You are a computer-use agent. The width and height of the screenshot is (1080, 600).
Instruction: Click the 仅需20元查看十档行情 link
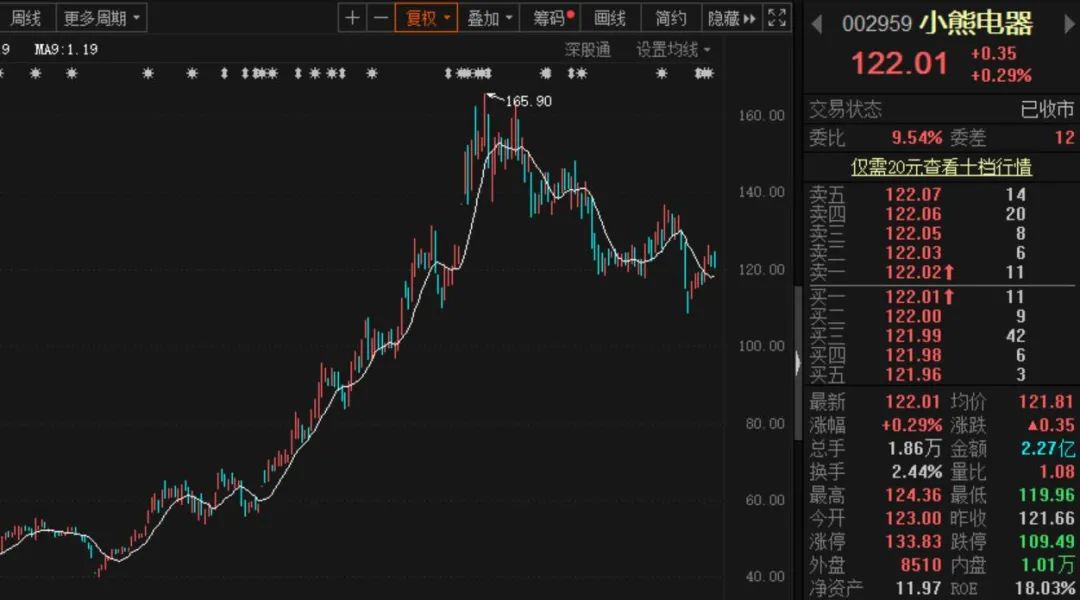(941, 166)
